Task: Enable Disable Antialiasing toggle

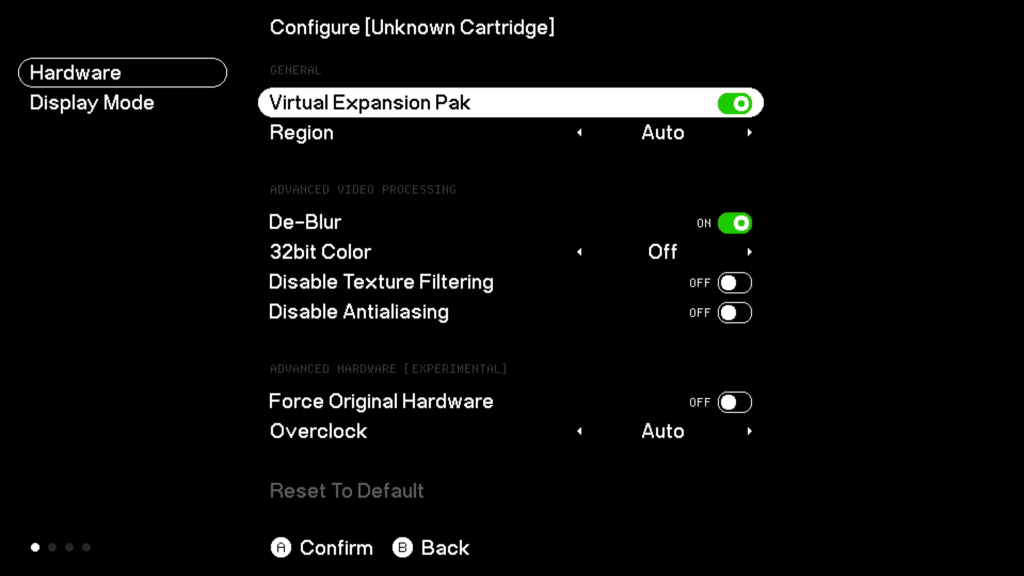Action: [735, 313]
